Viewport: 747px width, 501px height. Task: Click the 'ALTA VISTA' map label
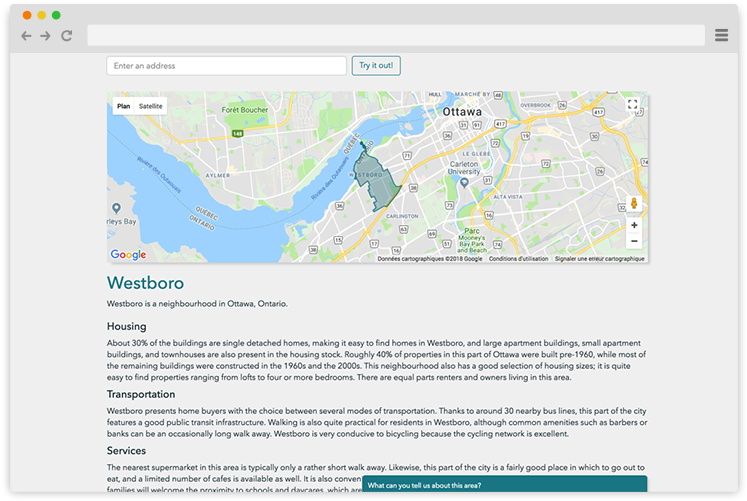(508, 197)
